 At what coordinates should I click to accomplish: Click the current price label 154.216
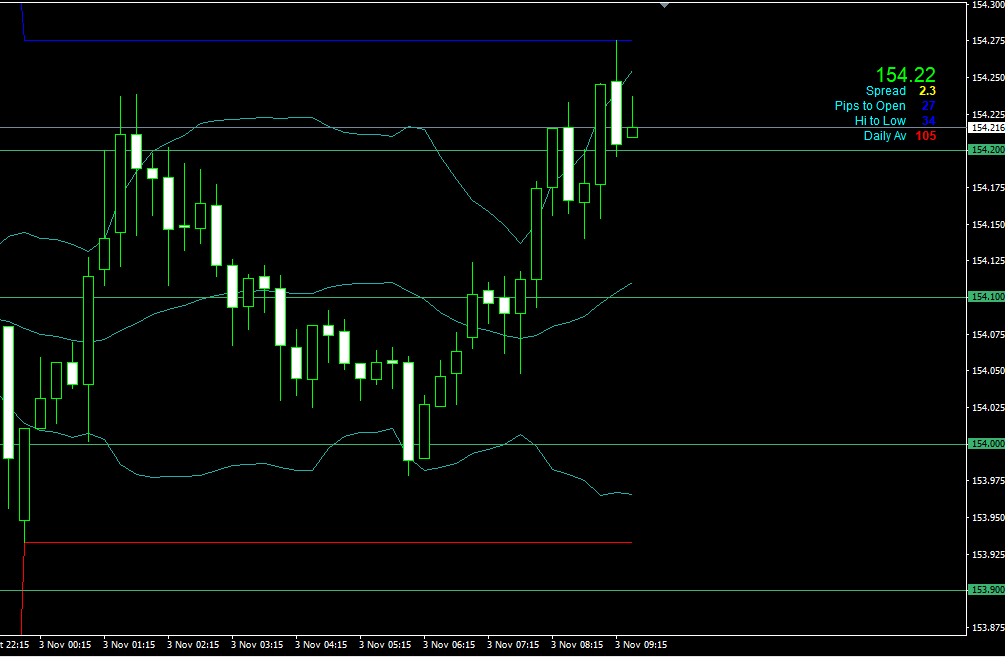click(x=986, y=128)
